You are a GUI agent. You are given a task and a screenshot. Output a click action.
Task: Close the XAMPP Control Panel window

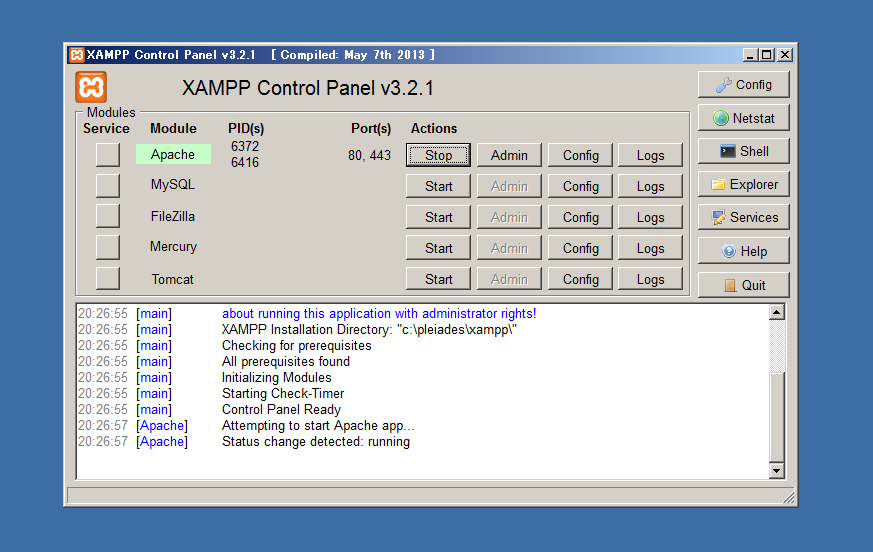785,55
